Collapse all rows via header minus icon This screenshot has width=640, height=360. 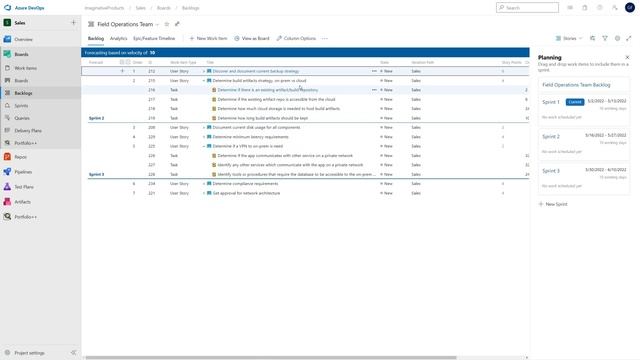128,62
